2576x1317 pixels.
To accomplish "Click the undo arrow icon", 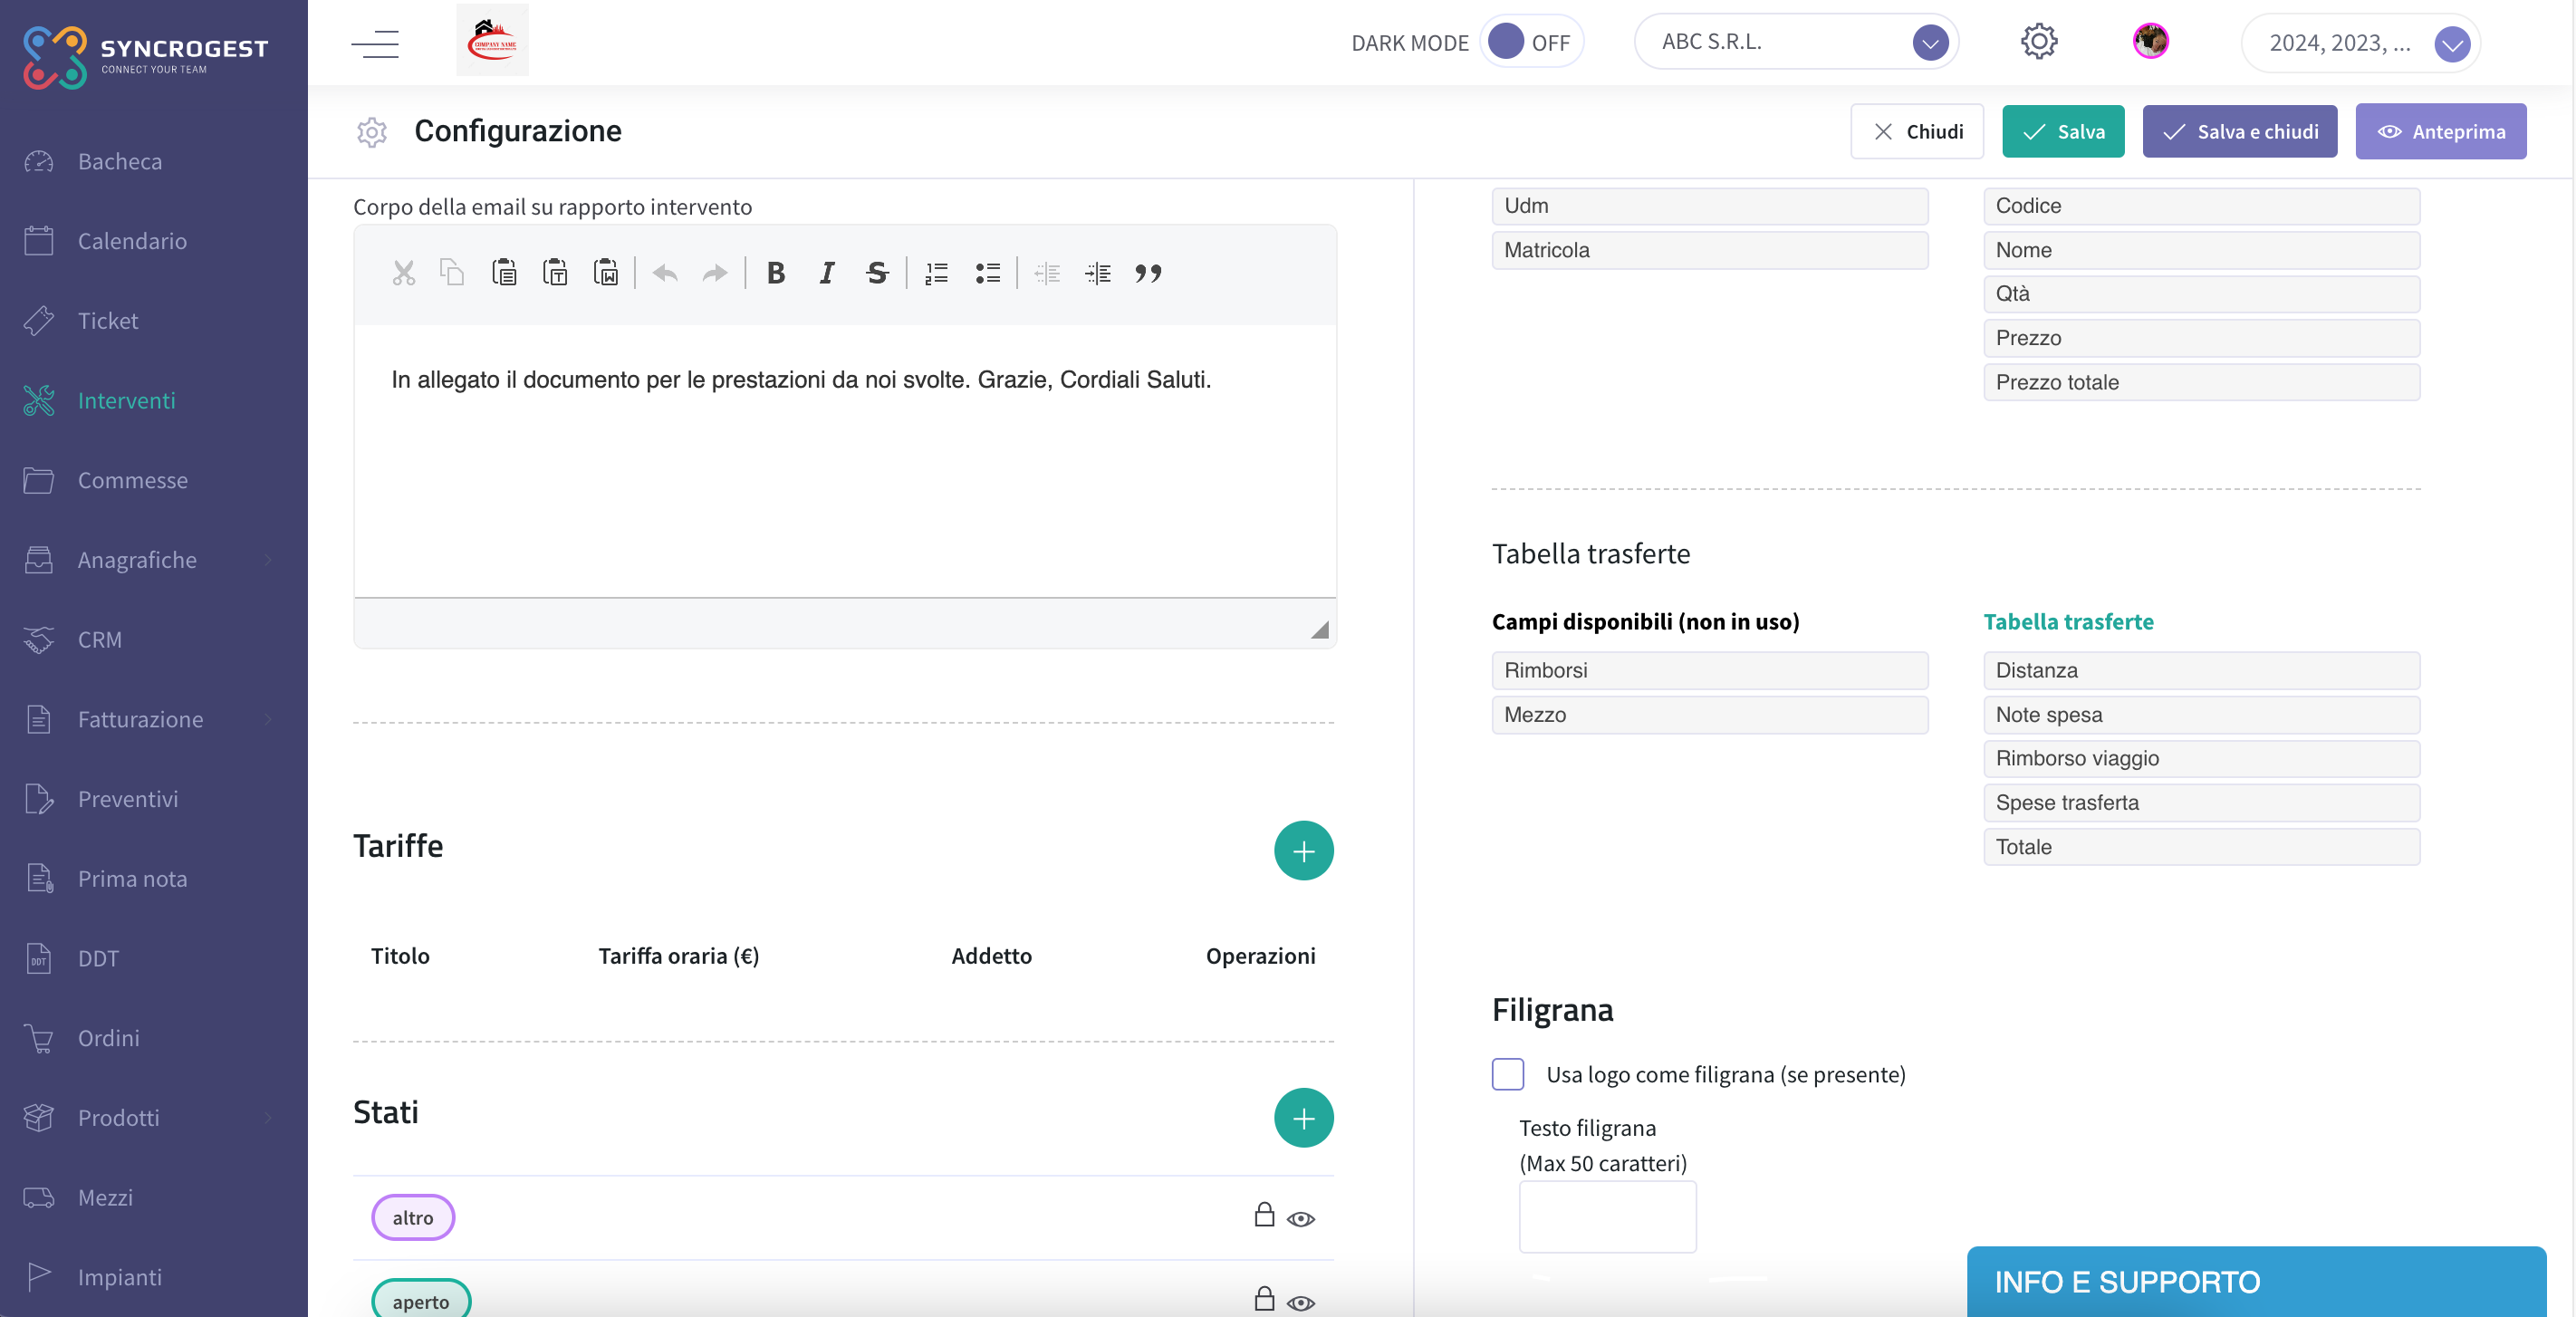I will coord(665,272).
